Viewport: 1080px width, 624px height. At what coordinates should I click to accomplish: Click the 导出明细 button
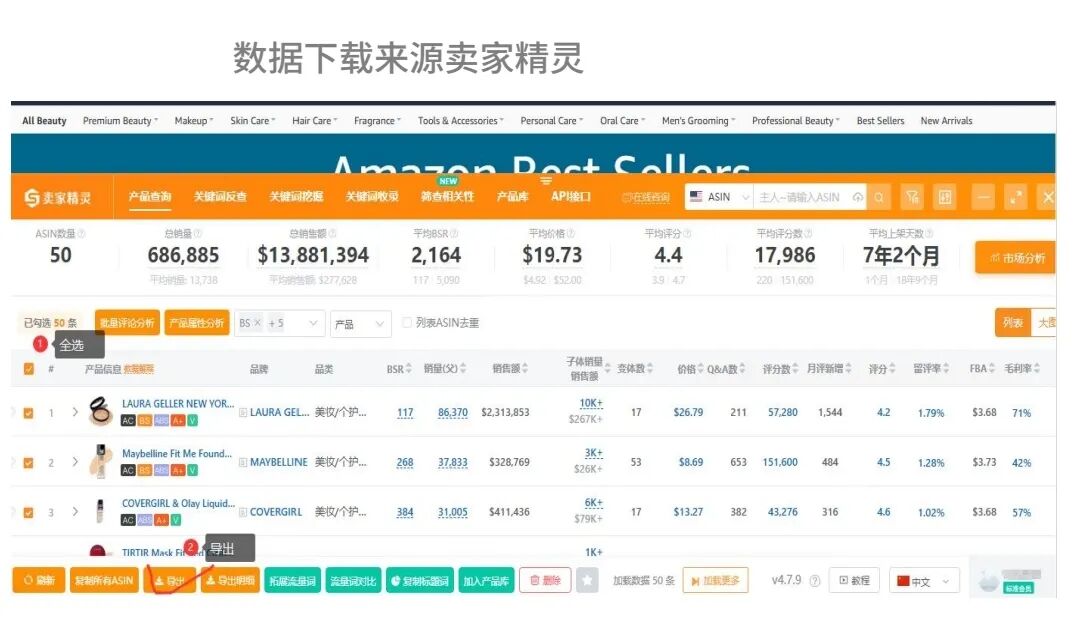coord(230,581)
